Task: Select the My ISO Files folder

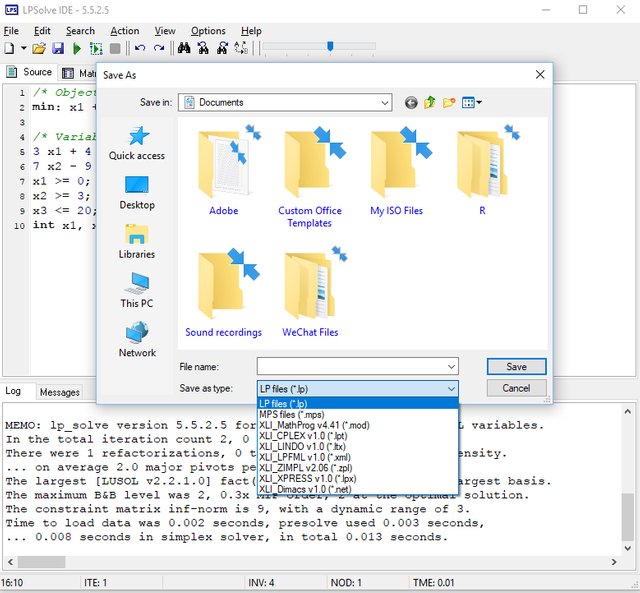Action: pos(396,171)
